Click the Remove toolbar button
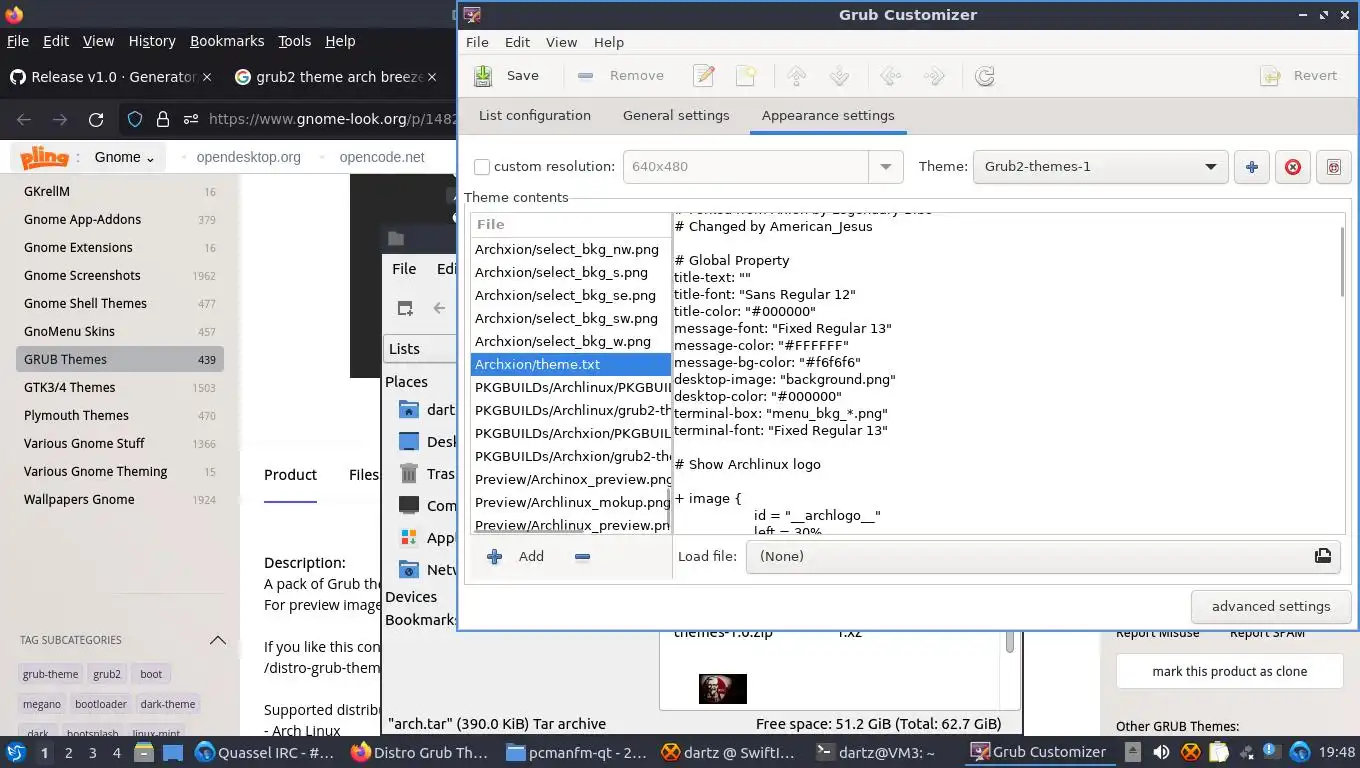 pos(621,76)
